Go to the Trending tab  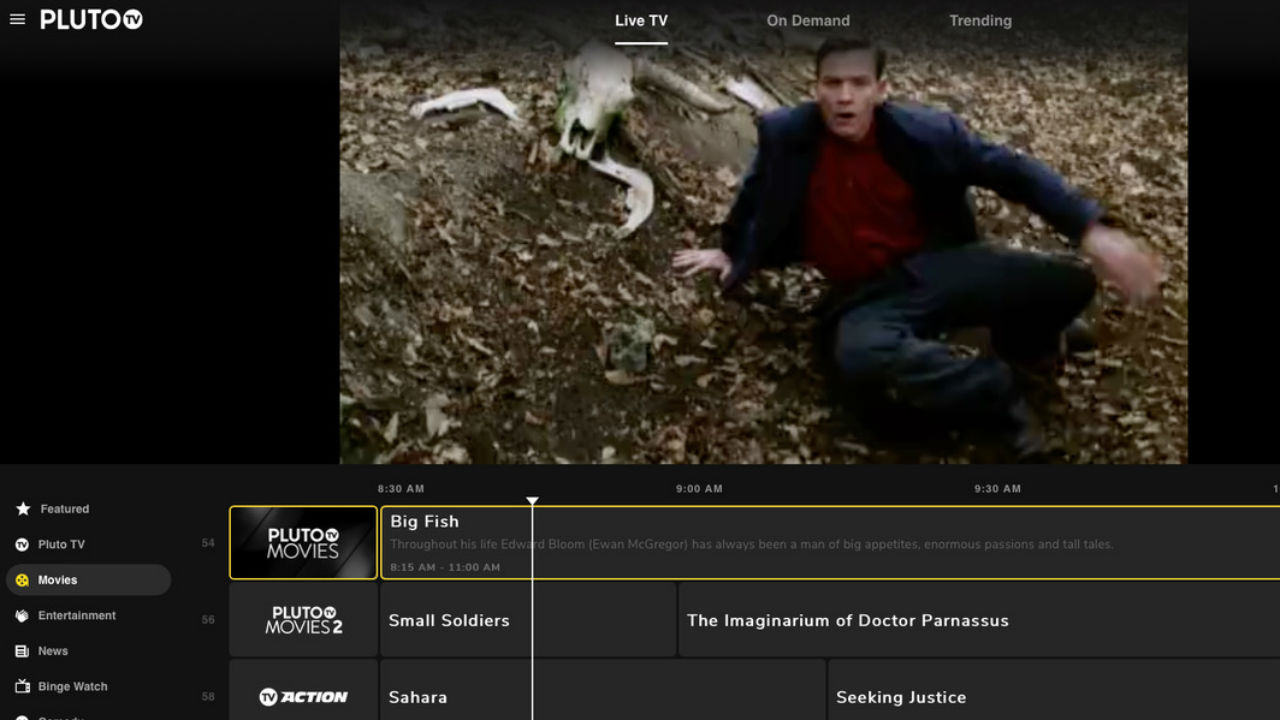click(x=980, y=20)
